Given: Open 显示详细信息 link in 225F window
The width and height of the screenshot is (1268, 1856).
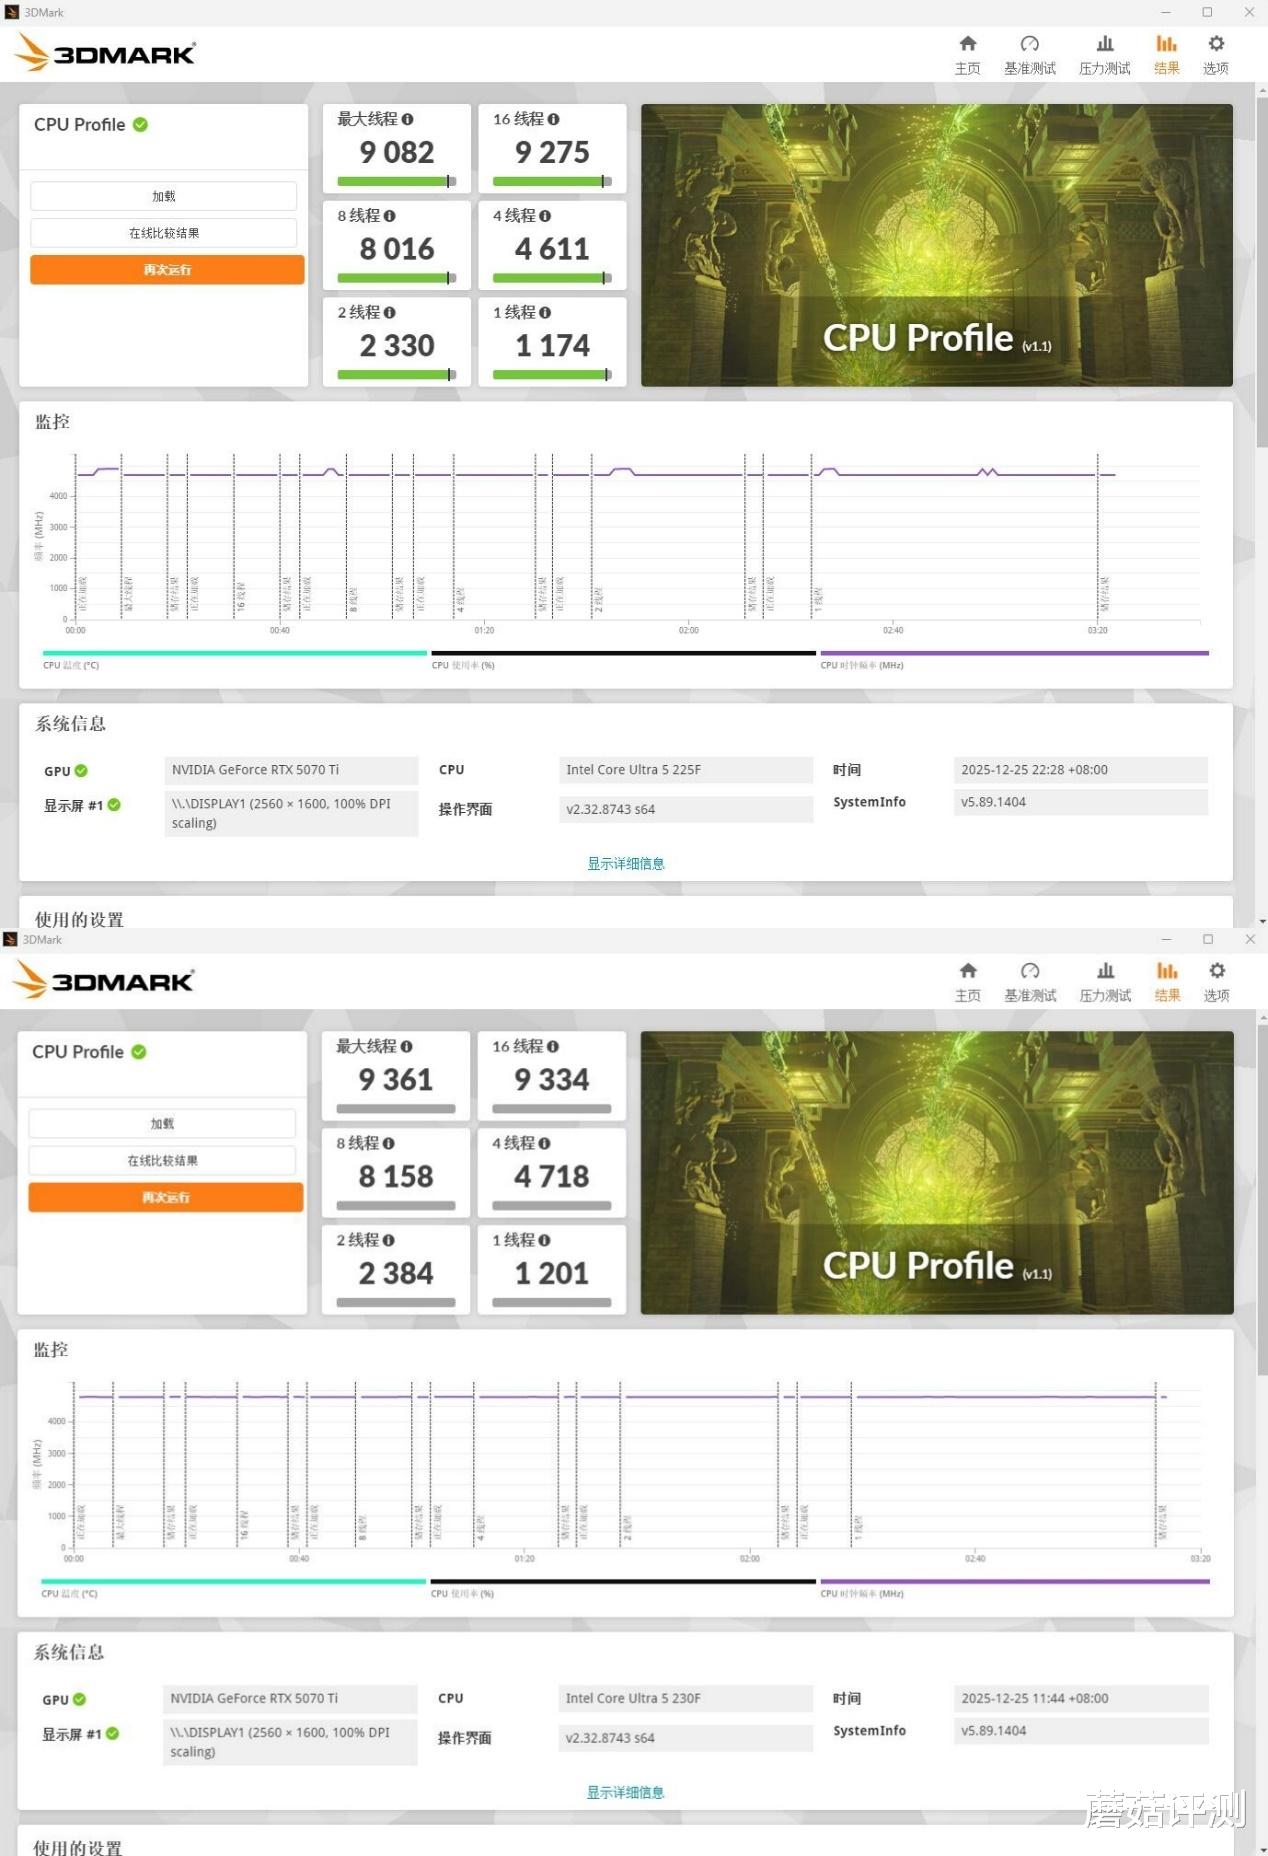Looking at the screenshot, I should tap(626, 864).
